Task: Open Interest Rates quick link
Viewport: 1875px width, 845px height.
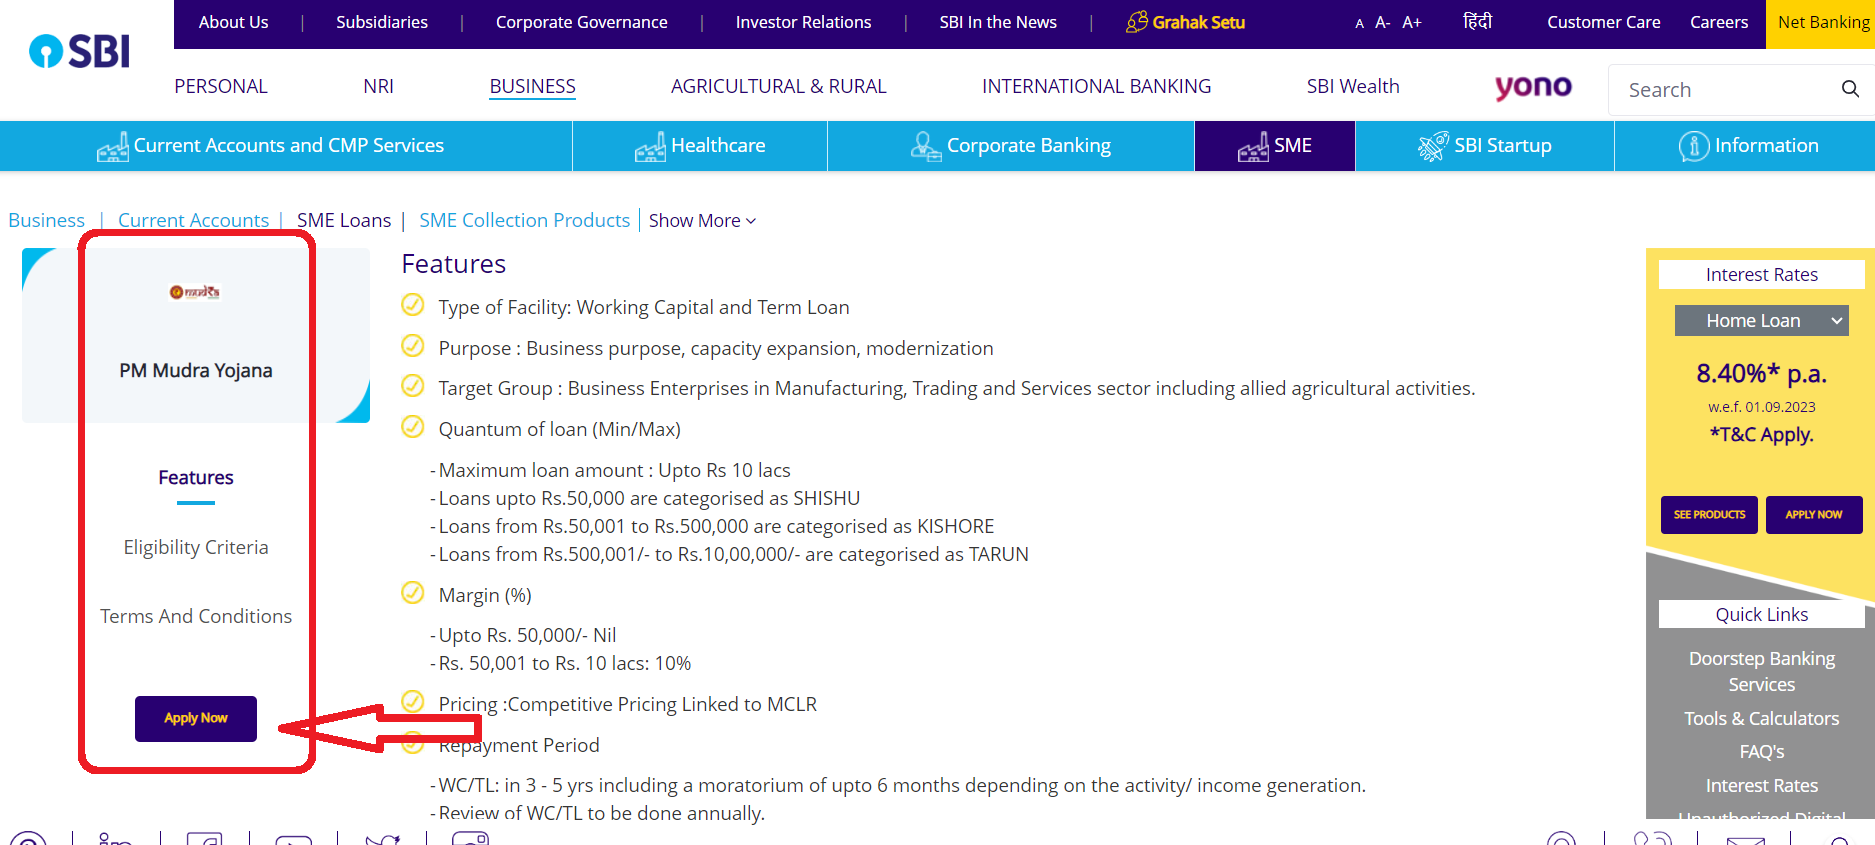Action: pyautogui.click(x=1761, y=786)
